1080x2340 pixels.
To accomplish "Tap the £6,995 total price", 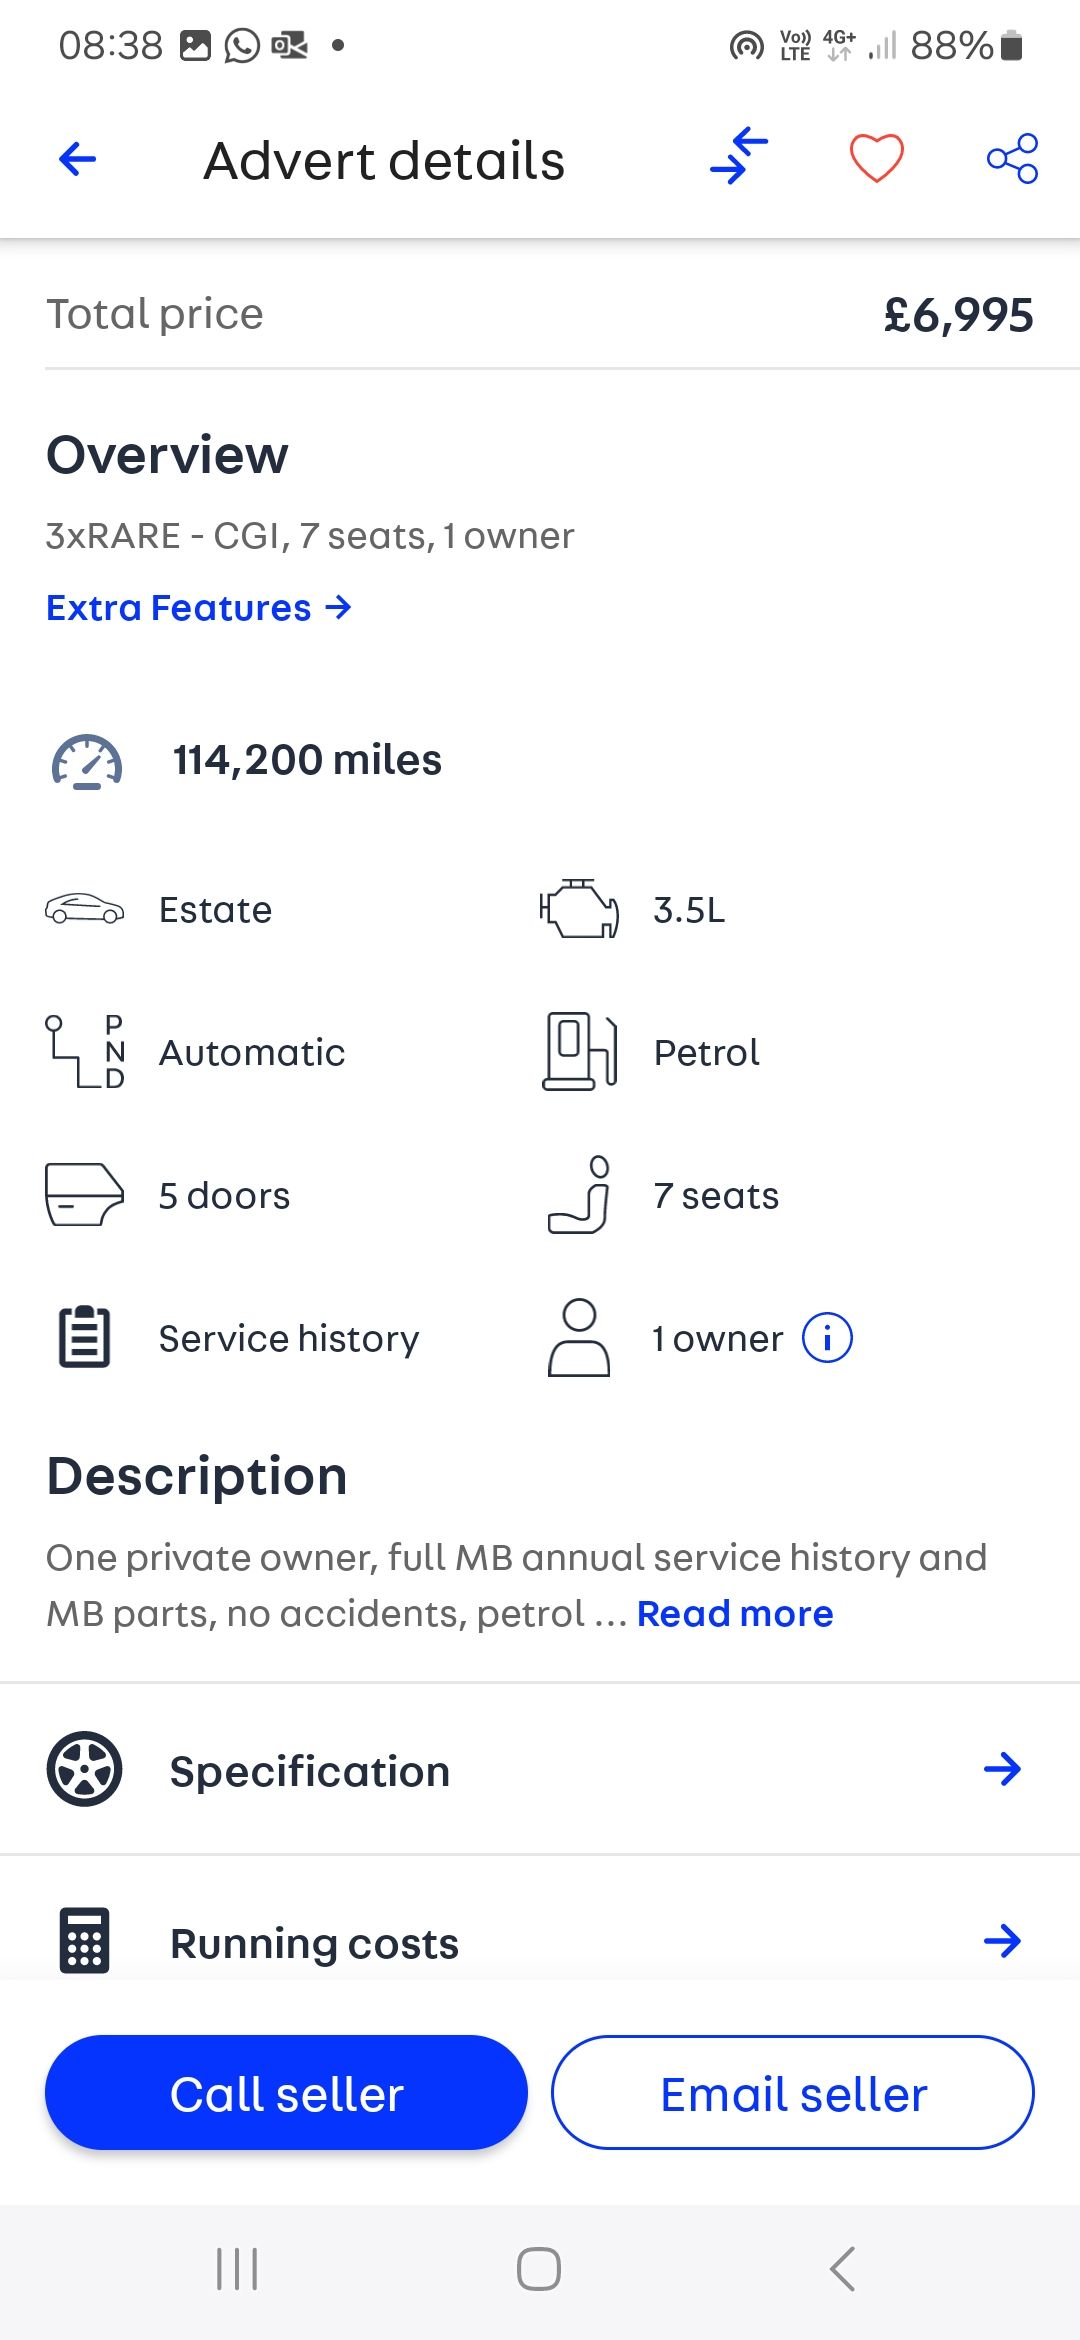I will coord(958,316).
